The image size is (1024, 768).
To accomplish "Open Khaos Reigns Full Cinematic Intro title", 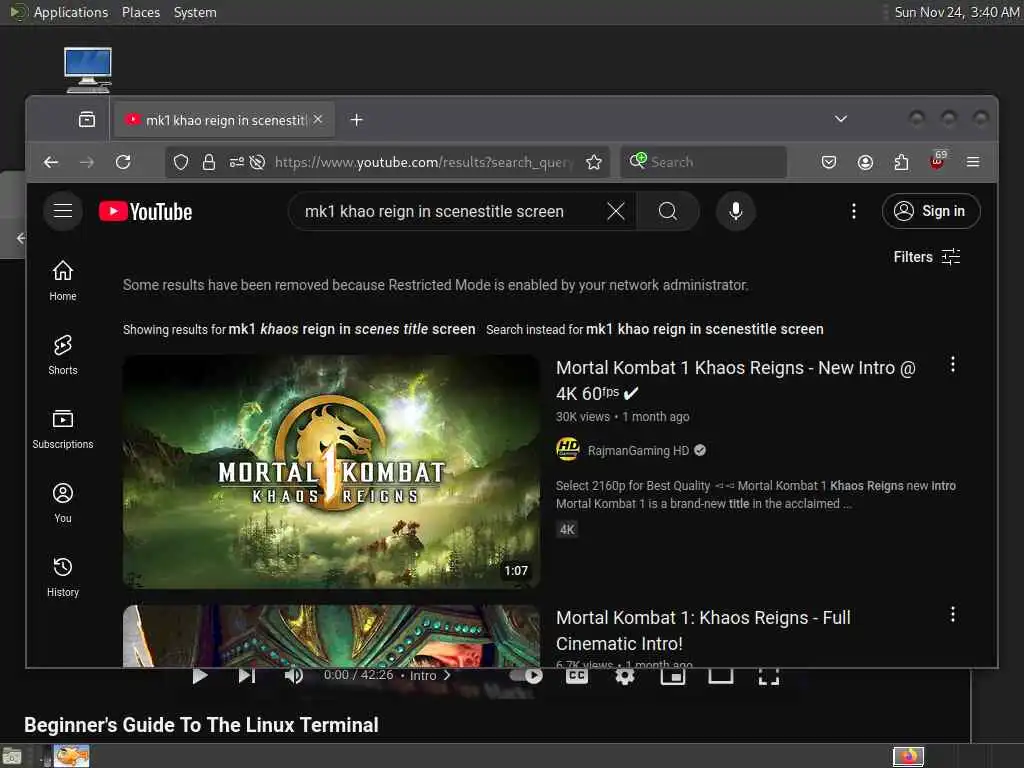I will [703, 630].
